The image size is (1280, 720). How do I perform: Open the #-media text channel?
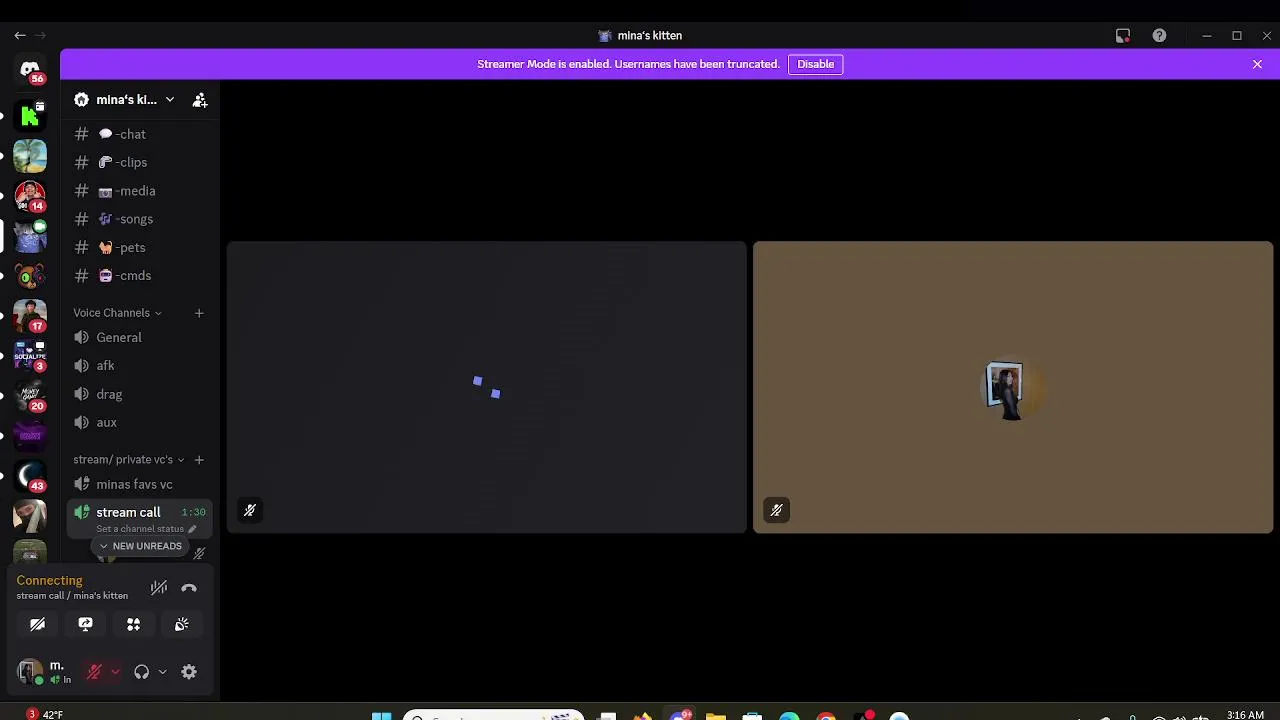click(140, 191)
